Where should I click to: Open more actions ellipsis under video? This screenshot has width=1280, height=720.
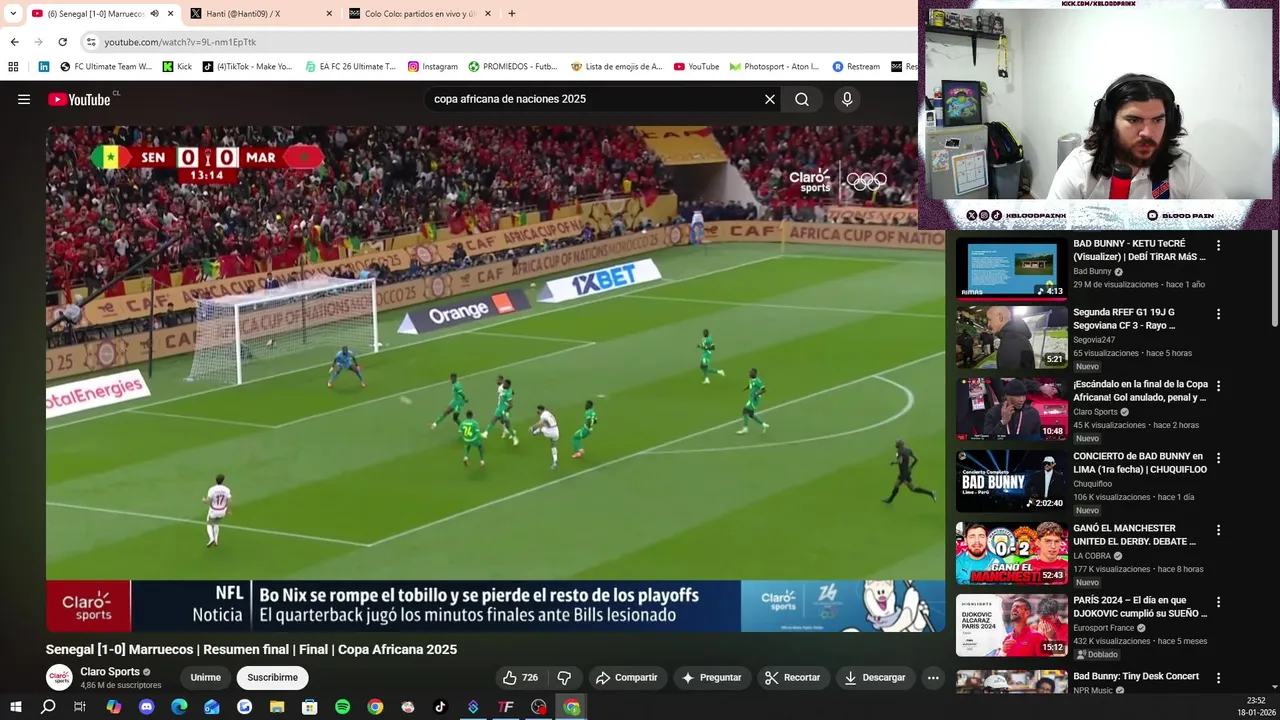coord(933,677)
